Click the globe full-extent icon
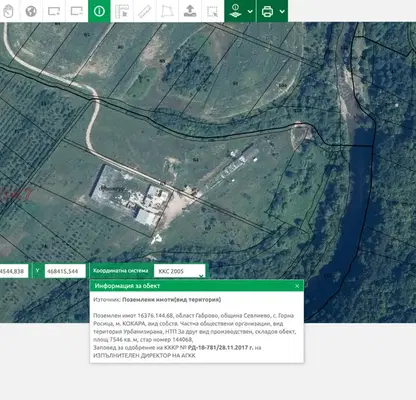This screenshot has height=400, width=416. coord(31,11)
